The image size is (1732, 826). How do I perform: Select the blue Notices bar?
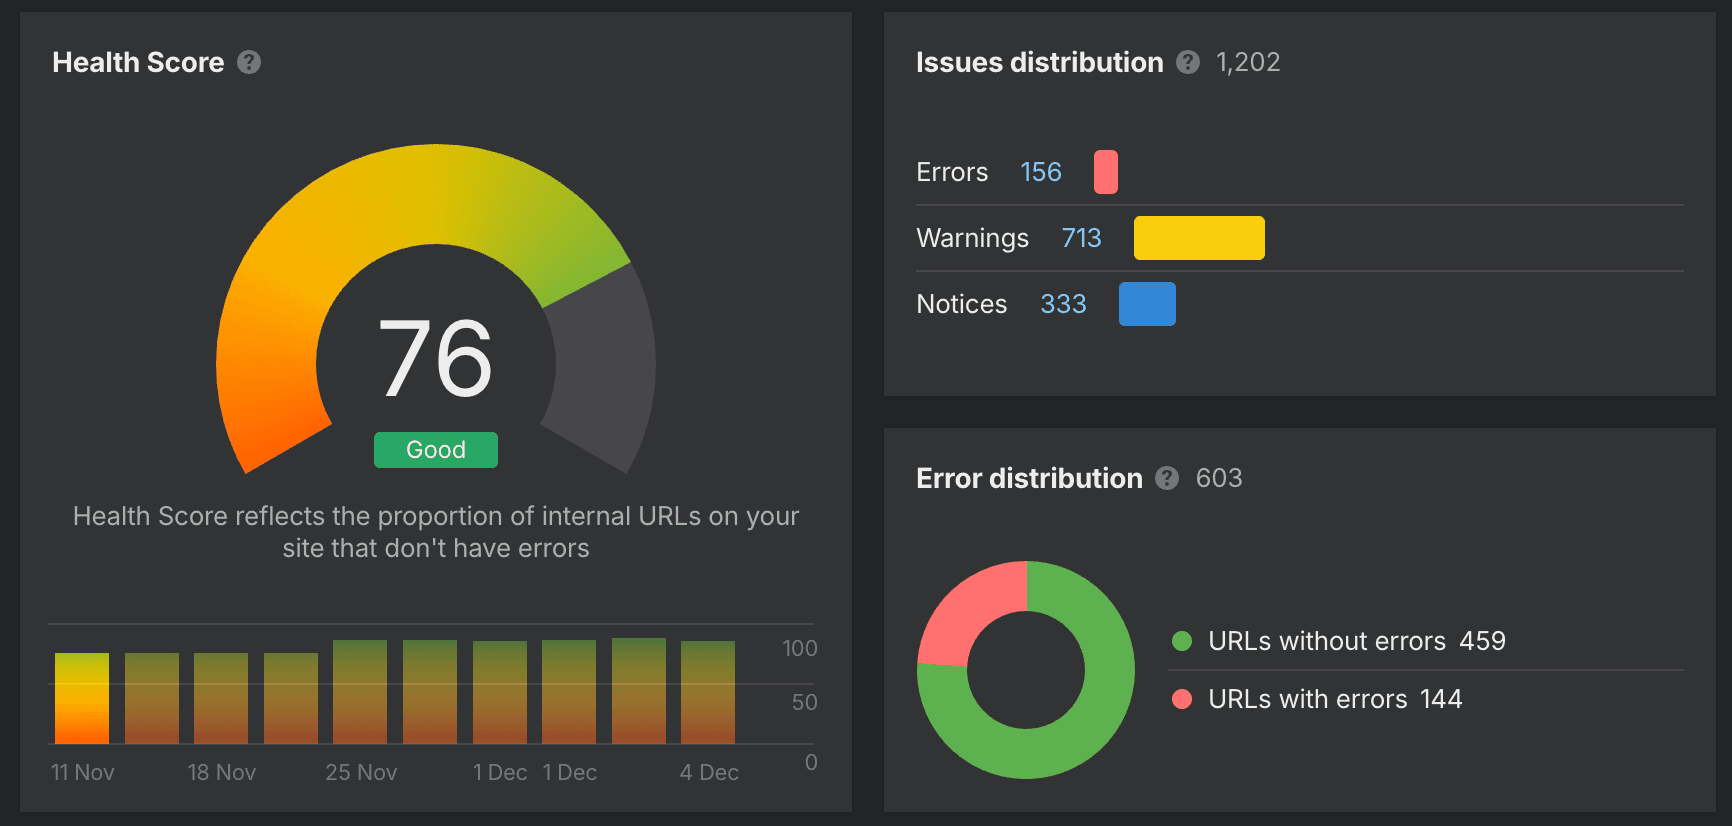(1147, 304)
